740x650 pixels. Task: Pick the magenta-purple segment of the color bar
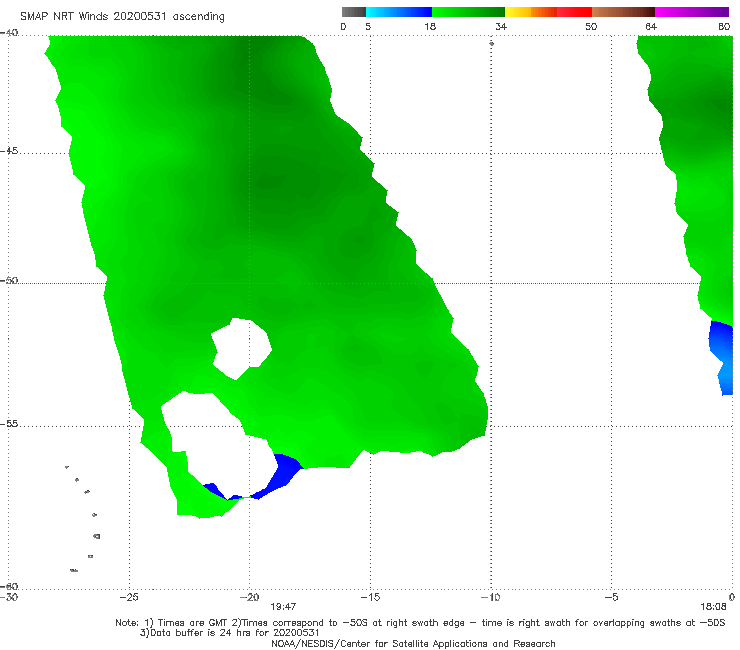(x=692, y=12)
